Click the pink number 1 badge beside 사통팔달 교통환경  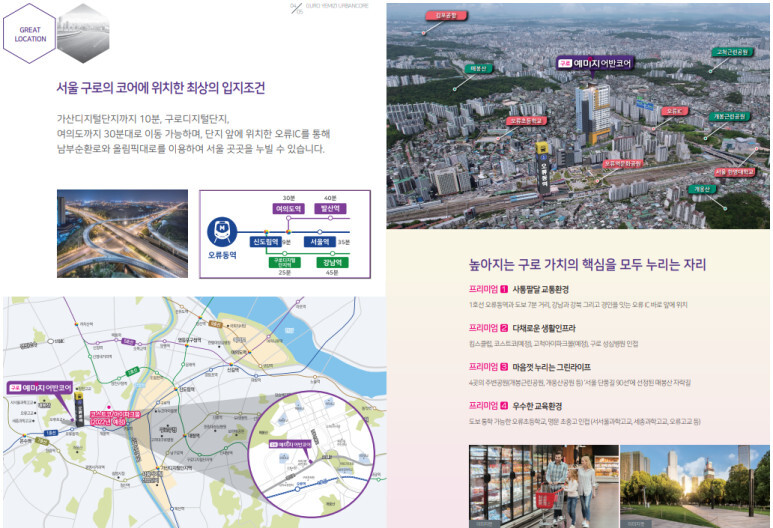pos(504,289)
